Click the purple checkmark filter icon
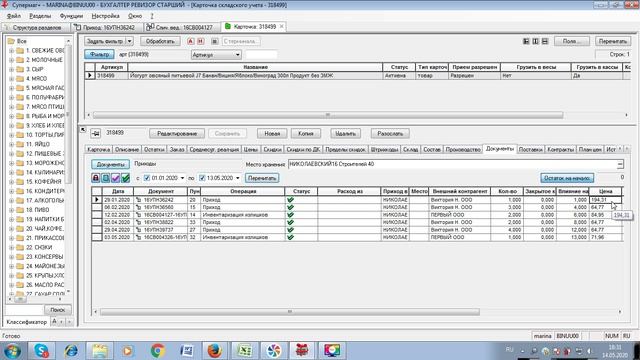Viewport: 640px width, 360px height. pyautogui.click(x=116, y=178)
